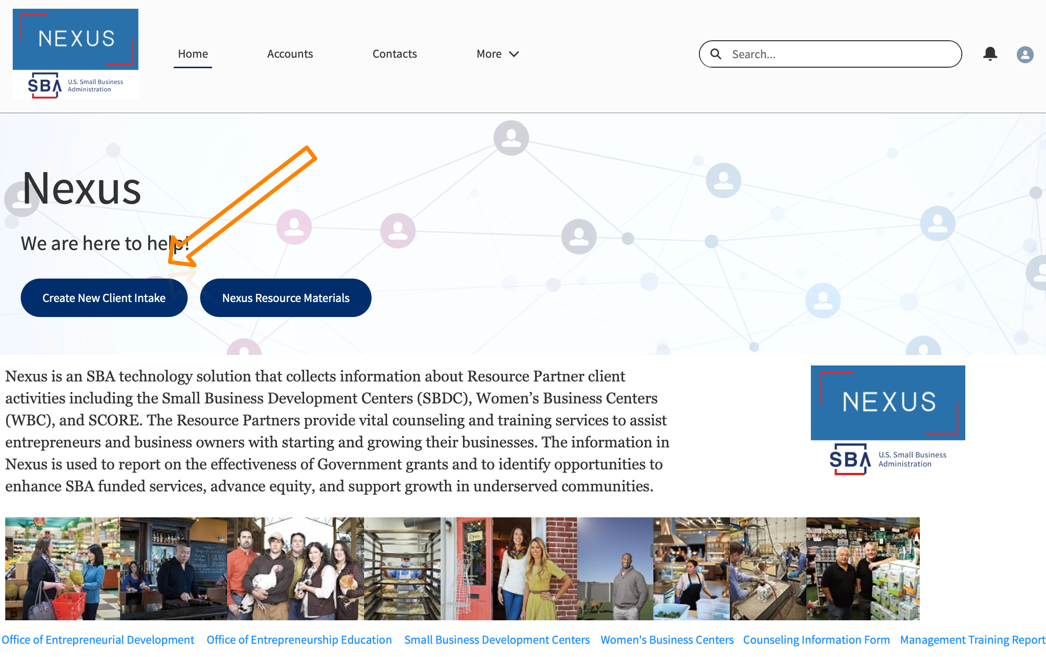Click the woman with red shopping basket photo
Viewport: 1046px width, 657px height.
62,568
